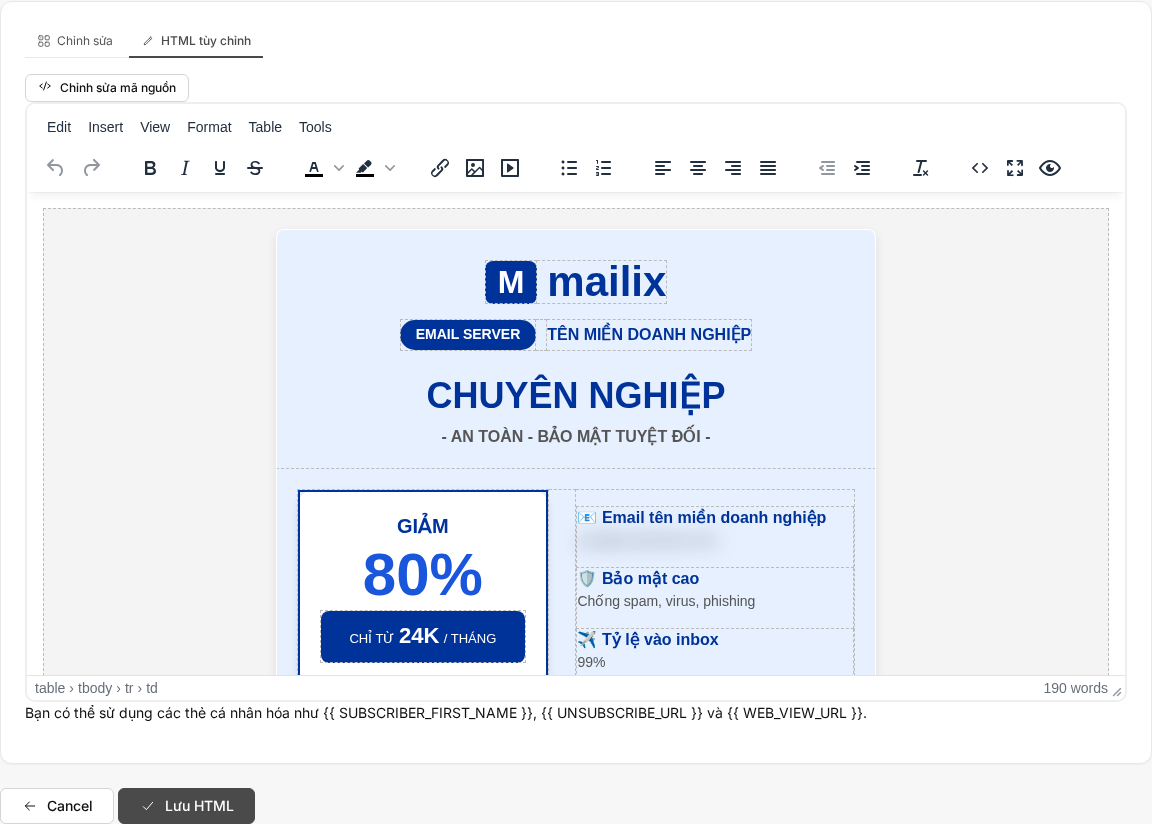1152x824 pixels.
Task: Select 'table' in element path
Action: pyautogui.click(x=50, y=688)
